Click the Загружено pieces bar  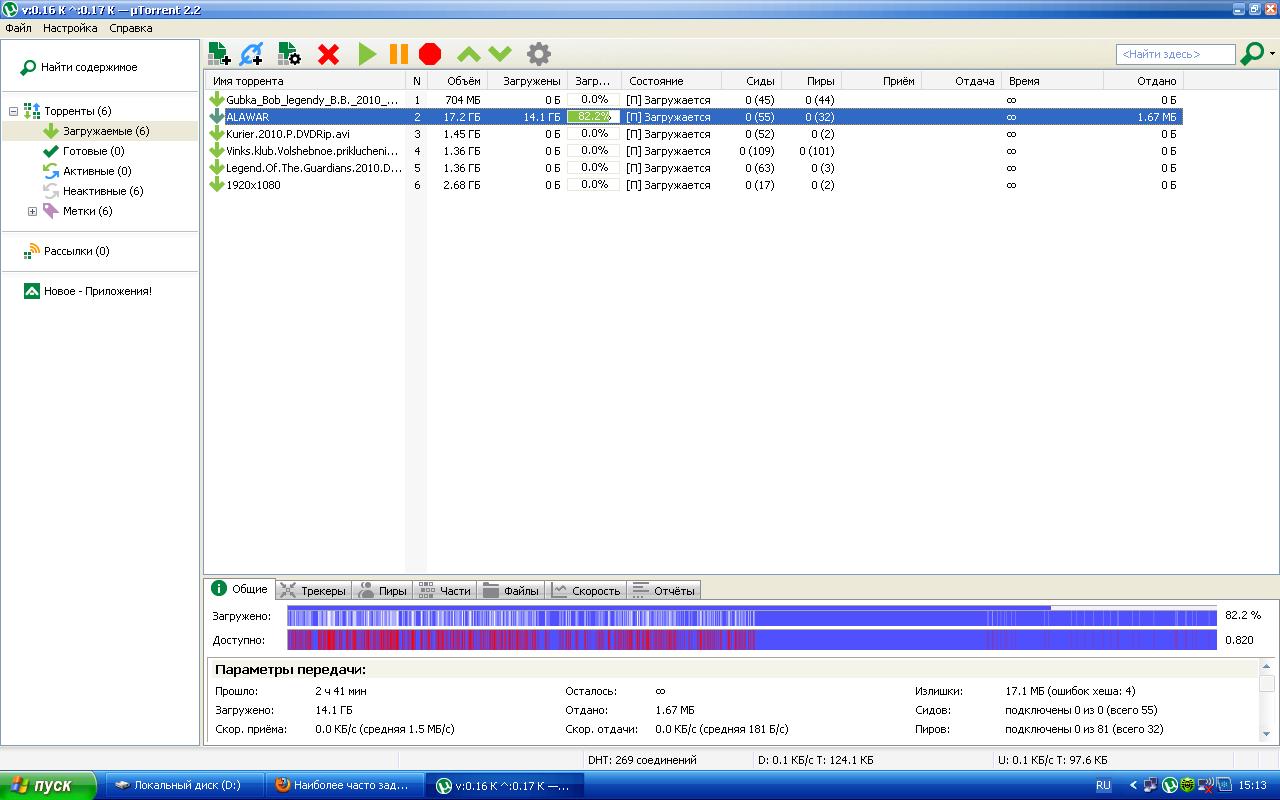752,616
